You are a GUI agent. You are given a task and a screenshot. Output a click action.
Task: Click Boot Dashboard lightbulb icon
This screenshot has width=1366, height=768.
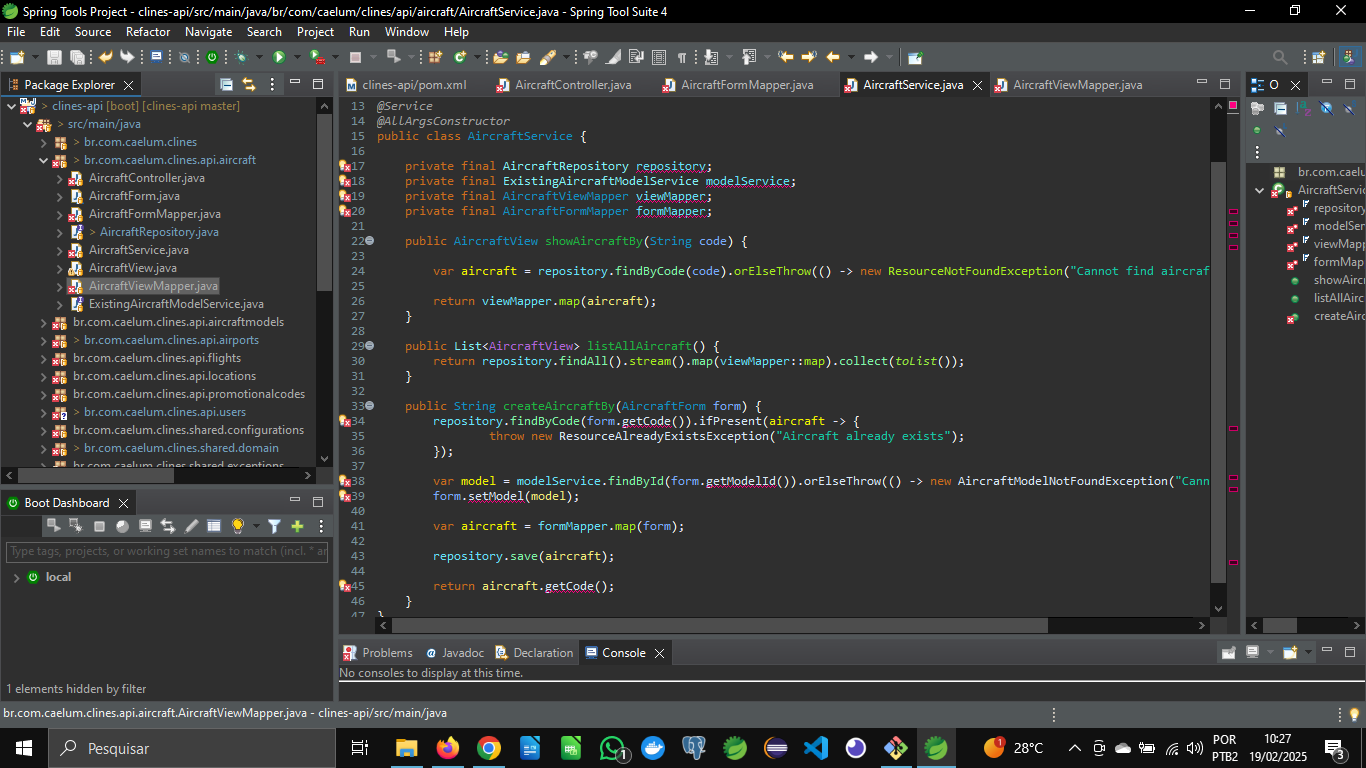(238, 526)
